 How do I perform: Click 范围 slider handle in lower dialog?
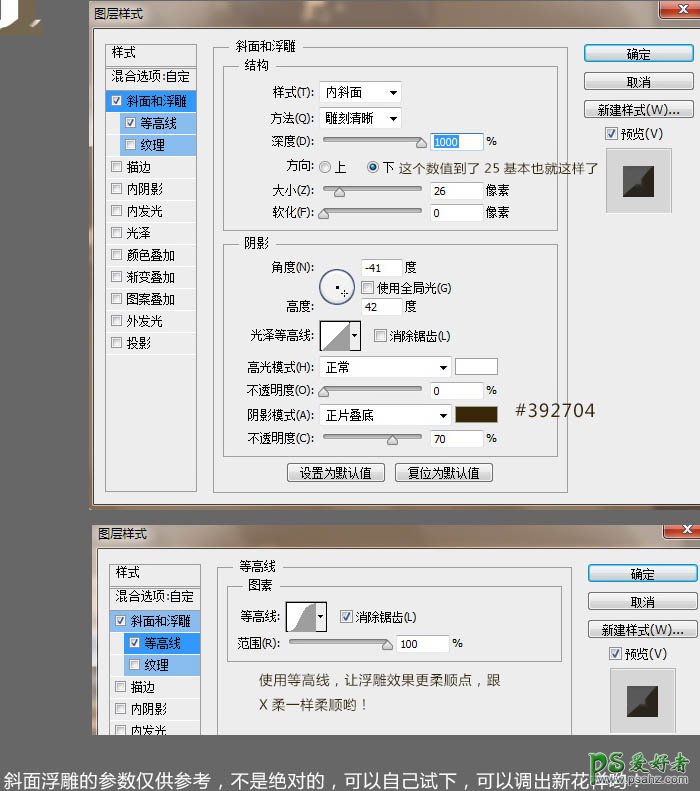(x=387, y=645)
